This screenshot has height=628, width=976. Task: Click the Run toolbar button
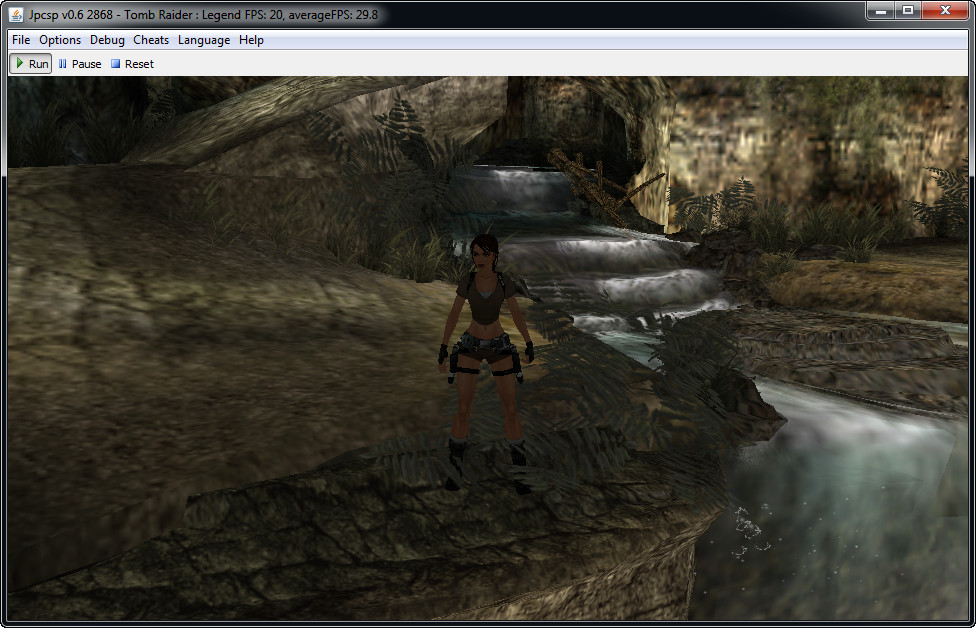[x=30, y=63]
